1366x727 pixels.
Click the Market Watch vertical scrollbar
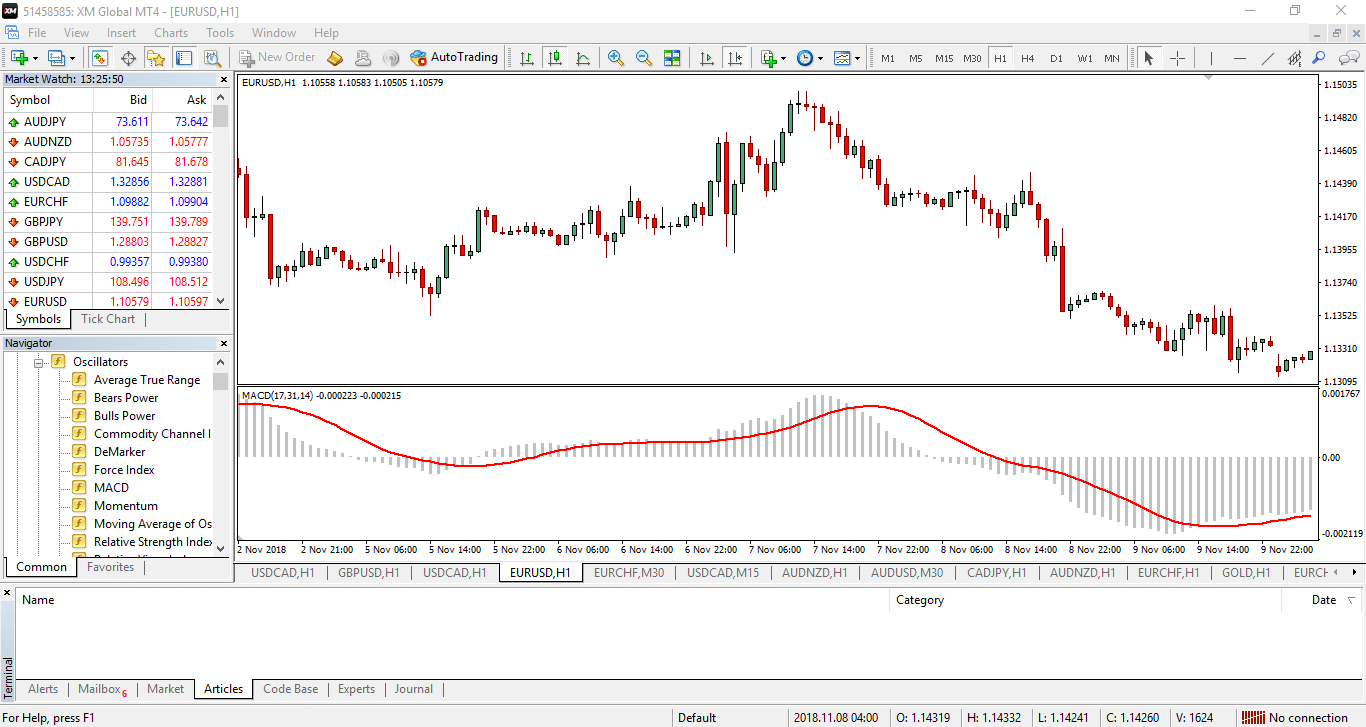click(x=221, y=200)
